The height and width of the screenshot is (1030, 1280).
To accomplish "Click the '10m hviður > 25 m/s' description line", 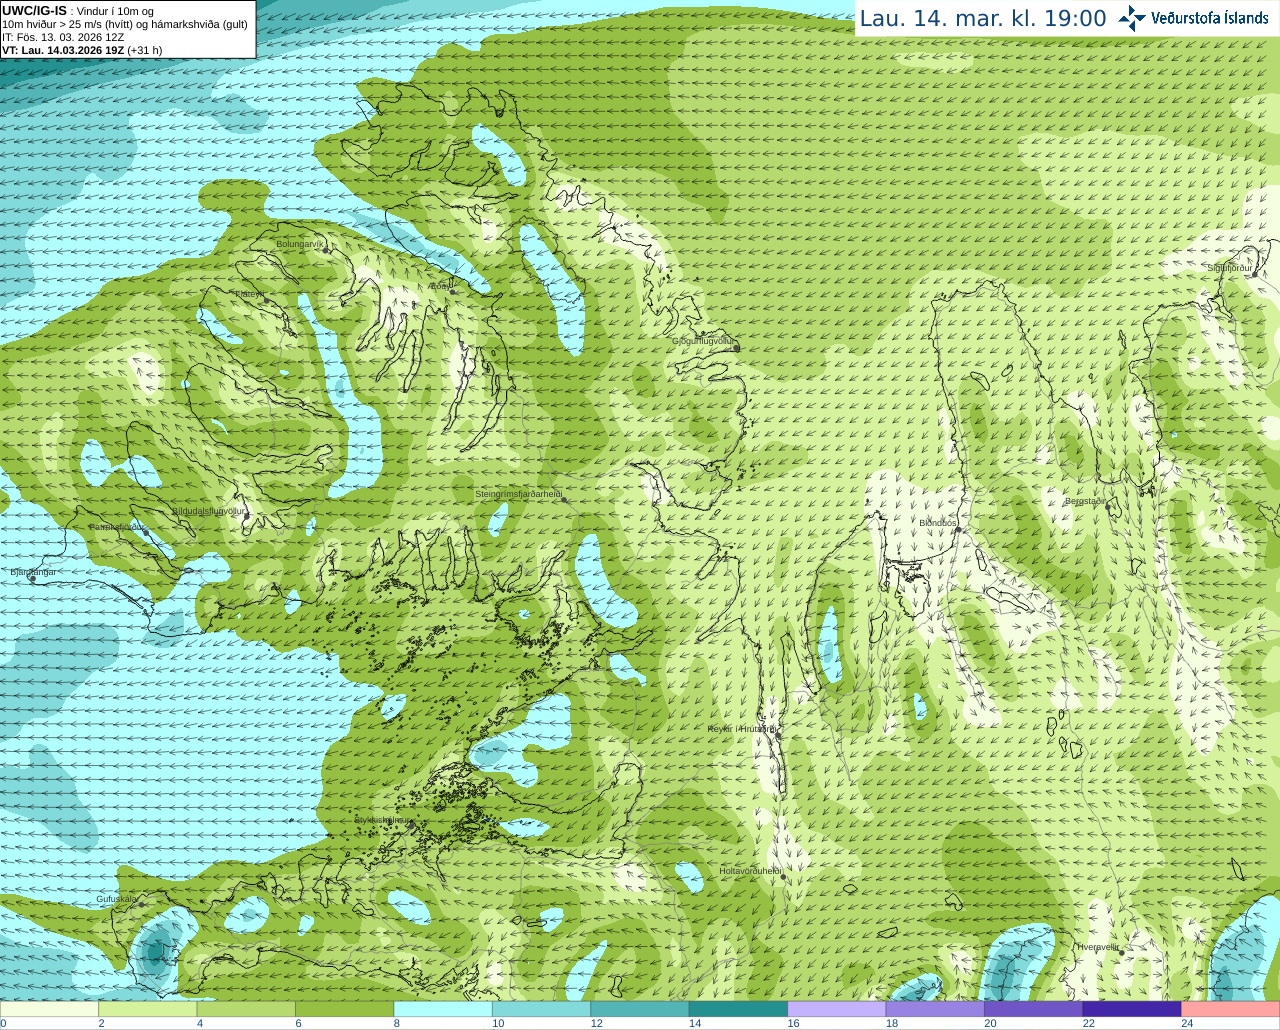I will (x=125, y=24).
